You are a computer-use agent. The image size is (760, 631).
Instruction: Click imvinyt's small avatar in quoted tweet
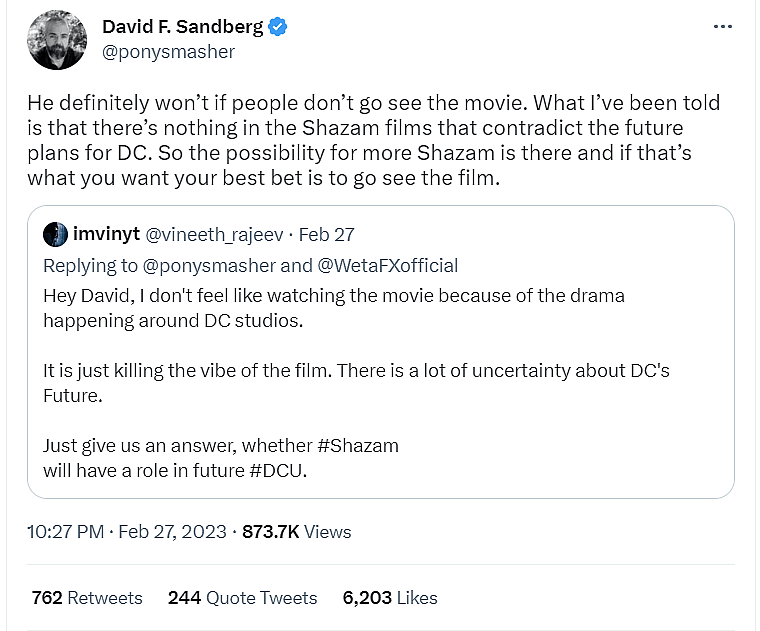(x=55, y=235)
